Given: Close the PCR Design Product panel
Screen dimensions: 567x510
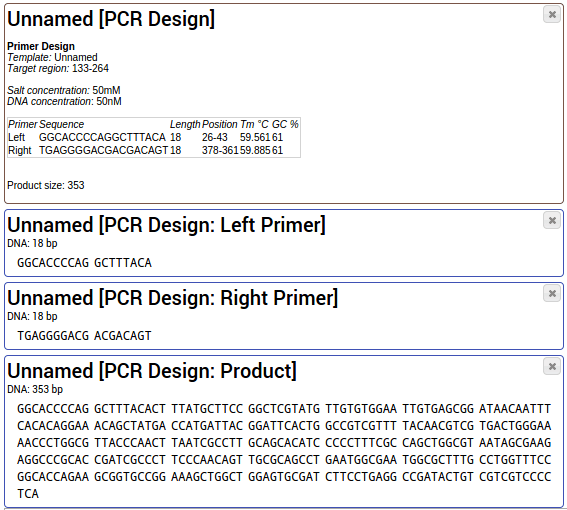Looking at the screenshot, I should click(552, 366).
